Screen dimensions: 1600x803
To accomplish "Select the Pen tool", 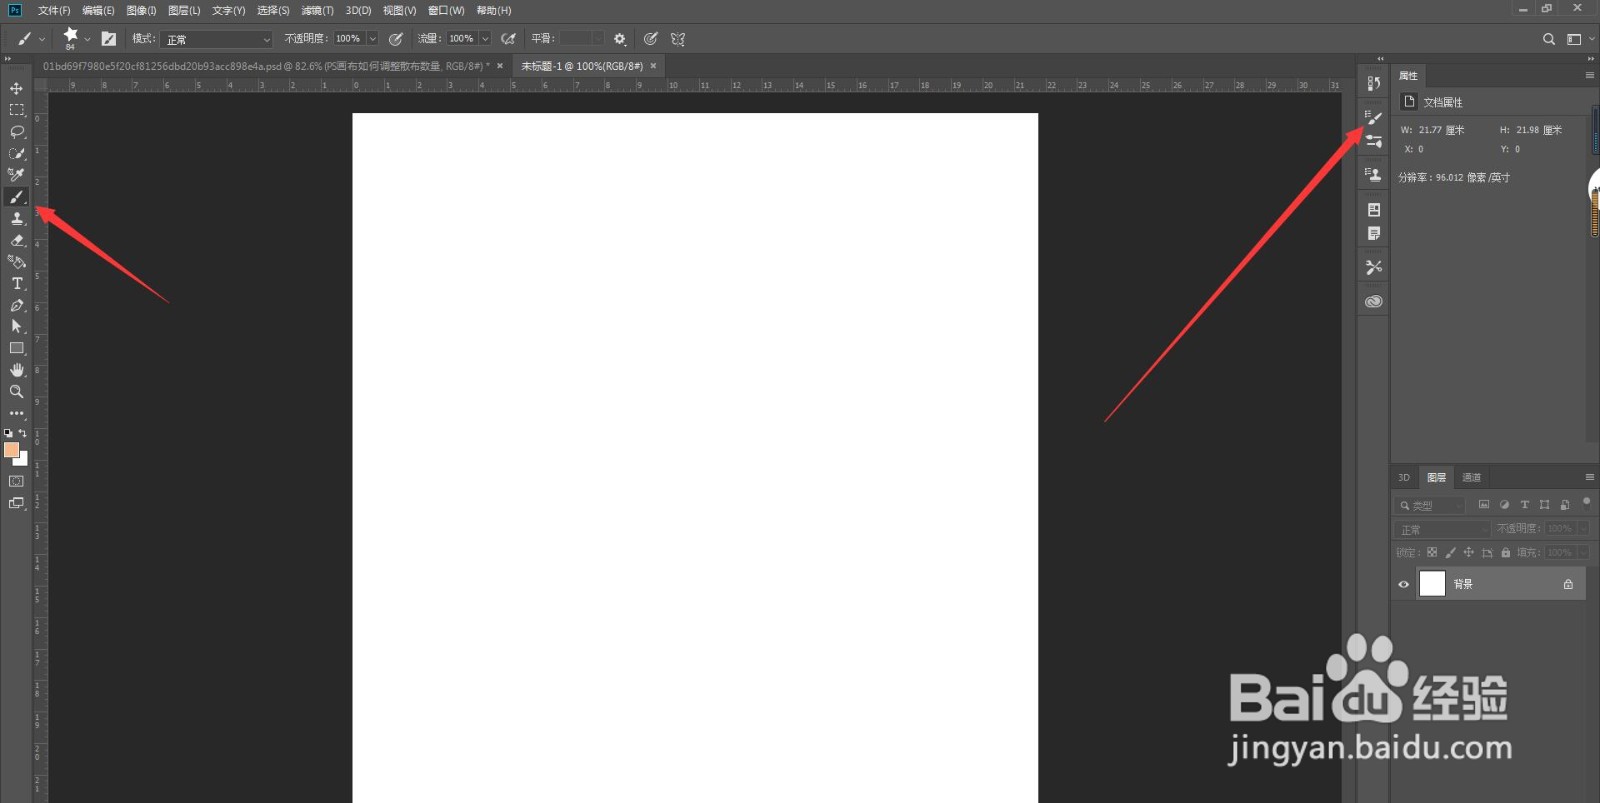I will pos(17,305).
